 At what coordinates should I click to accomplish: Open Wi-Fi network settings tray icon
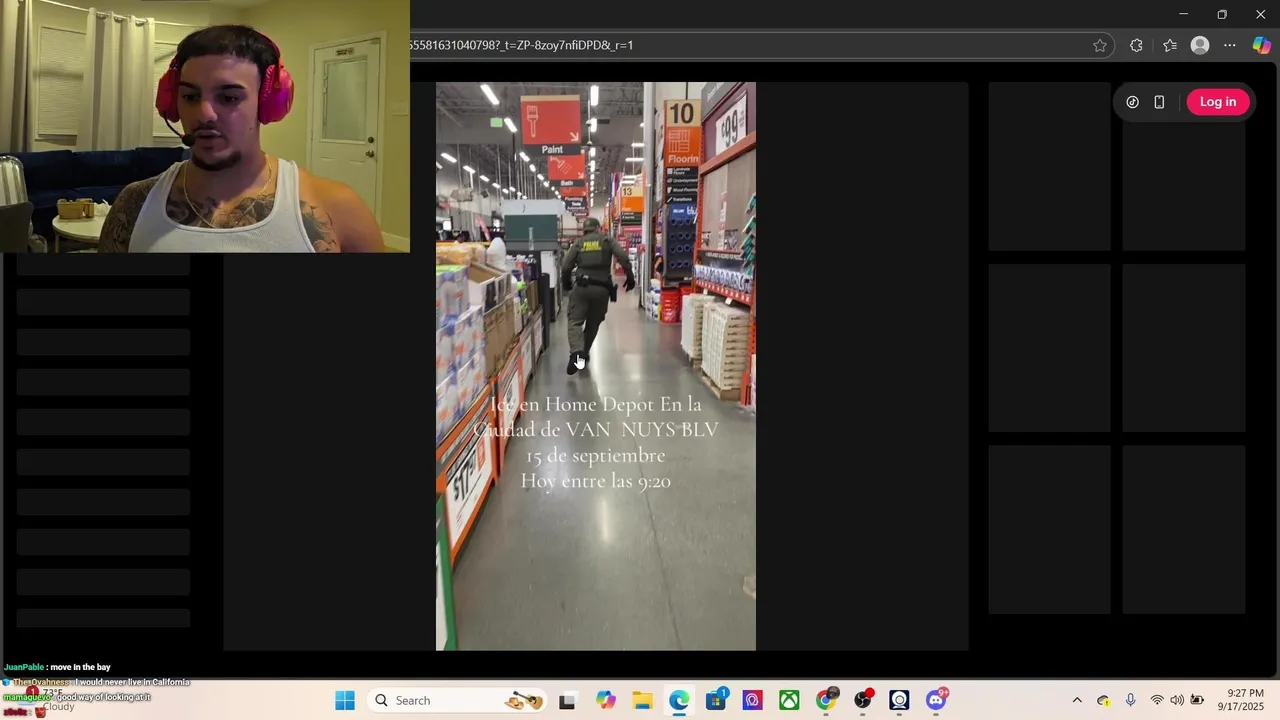pos(1157,701)
